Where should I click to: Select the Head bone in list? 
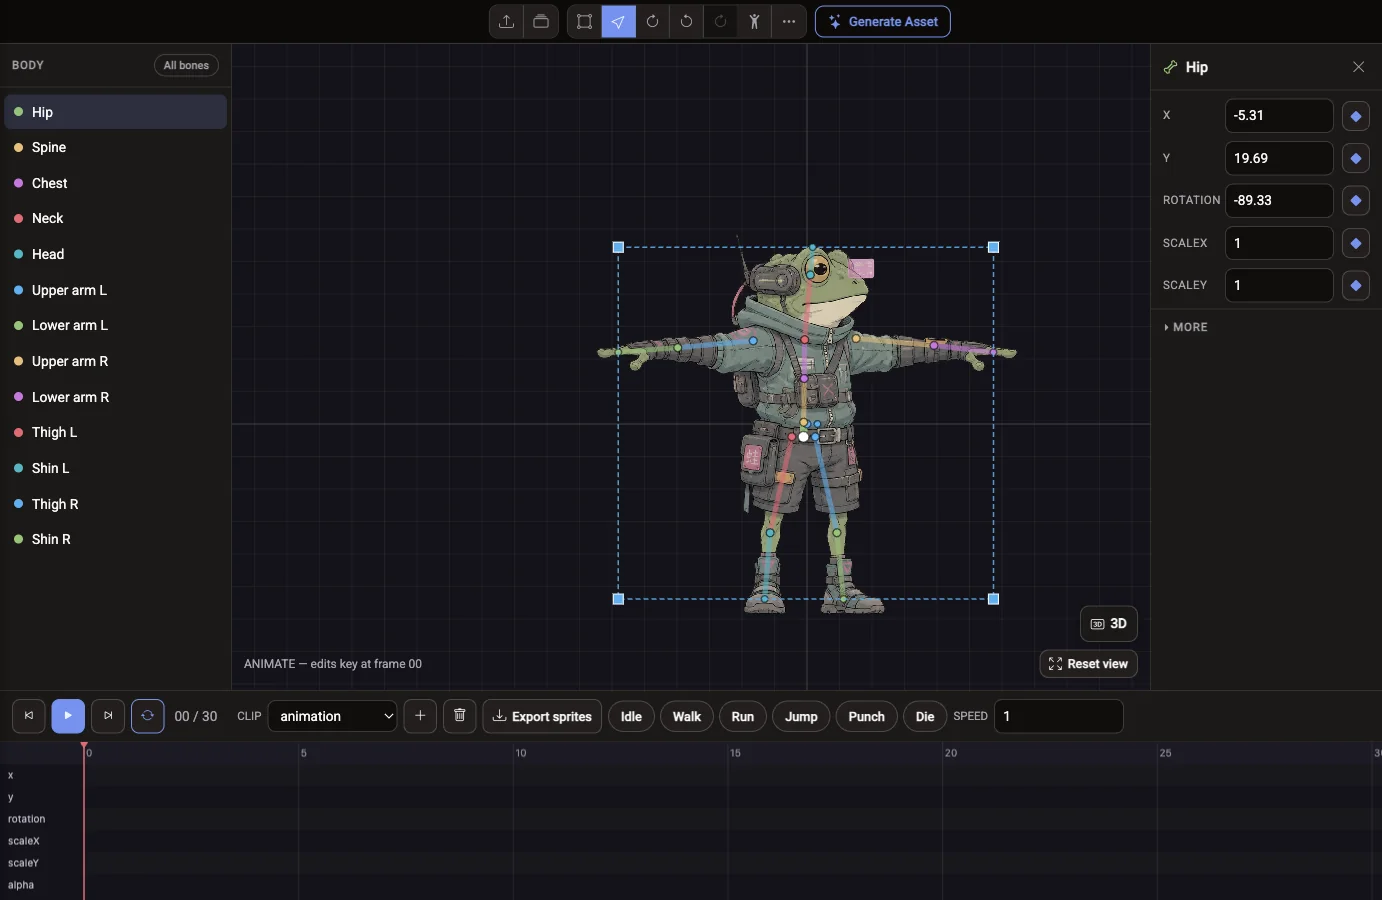[116, 254]
